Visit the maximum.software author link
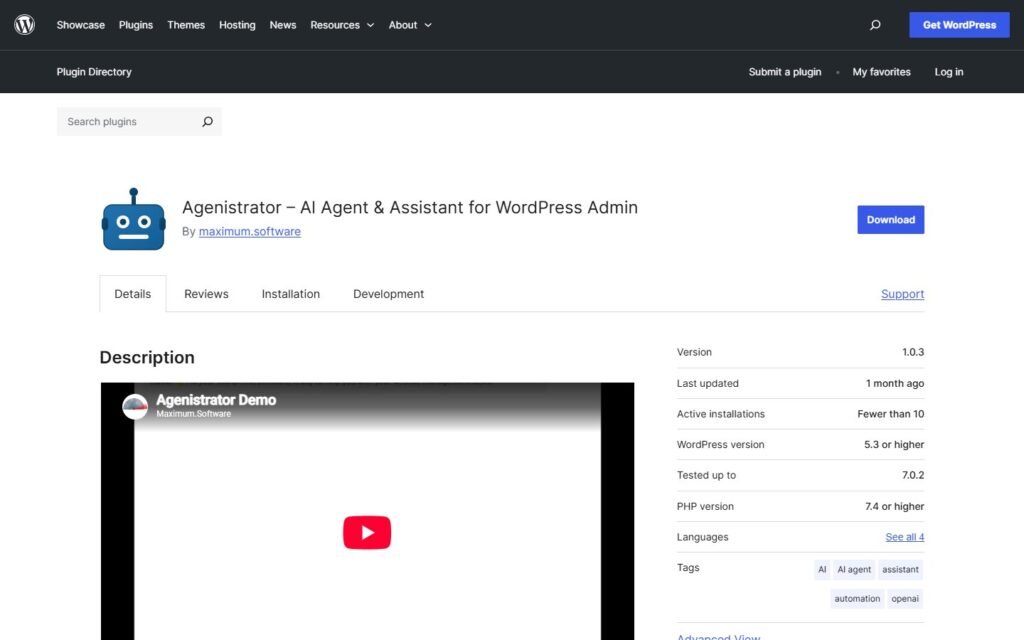 (249, 231)
